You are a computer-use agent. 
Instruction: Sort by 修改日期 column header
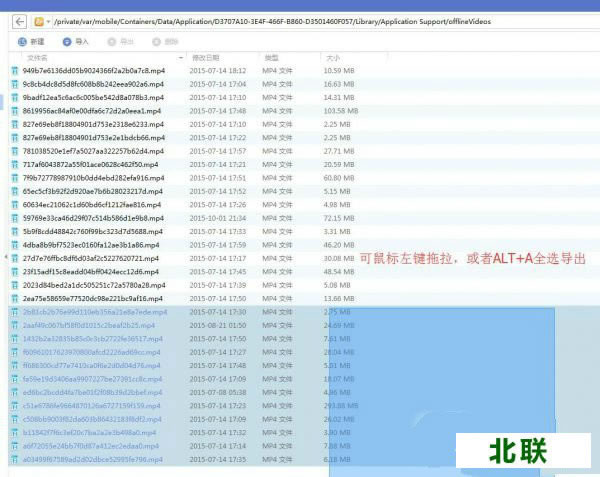pos(206,58)
